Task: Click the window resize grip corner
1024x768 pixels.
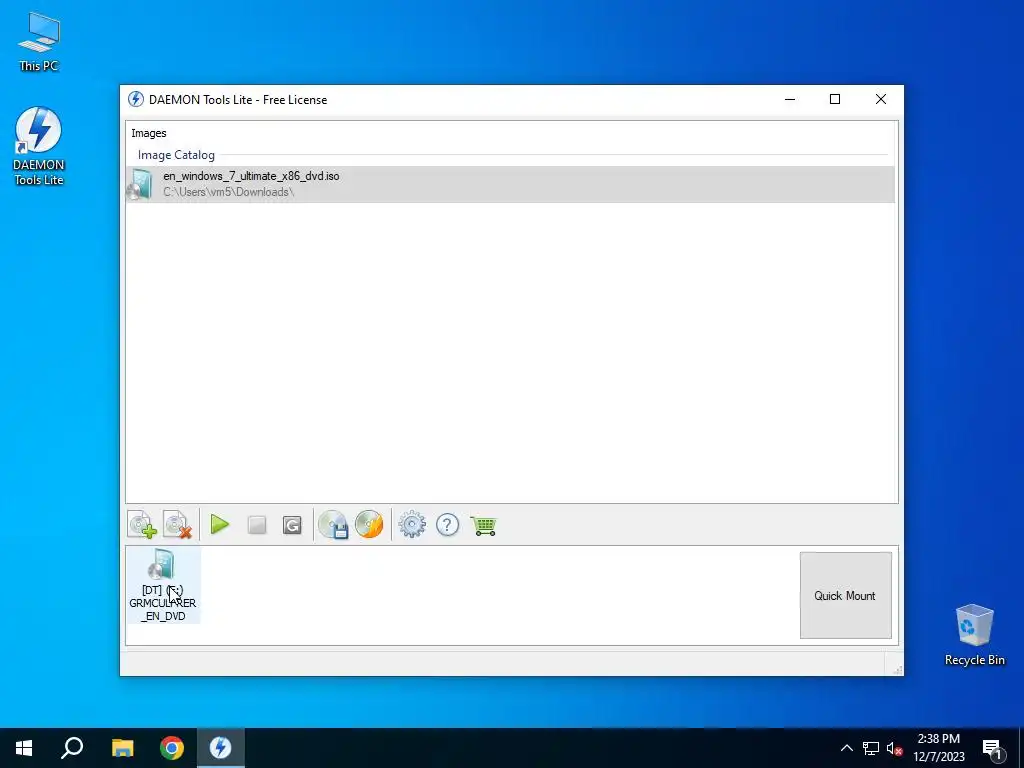Action: pos(897,669)
